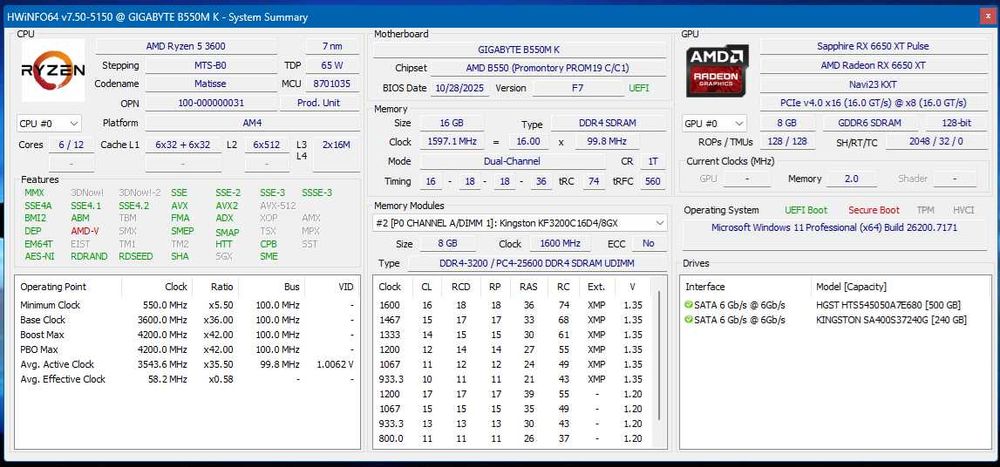Click the command rate value '1T'
This screenshot has width=1000, height=467.
pyautogui.click(x=653, y=161)
